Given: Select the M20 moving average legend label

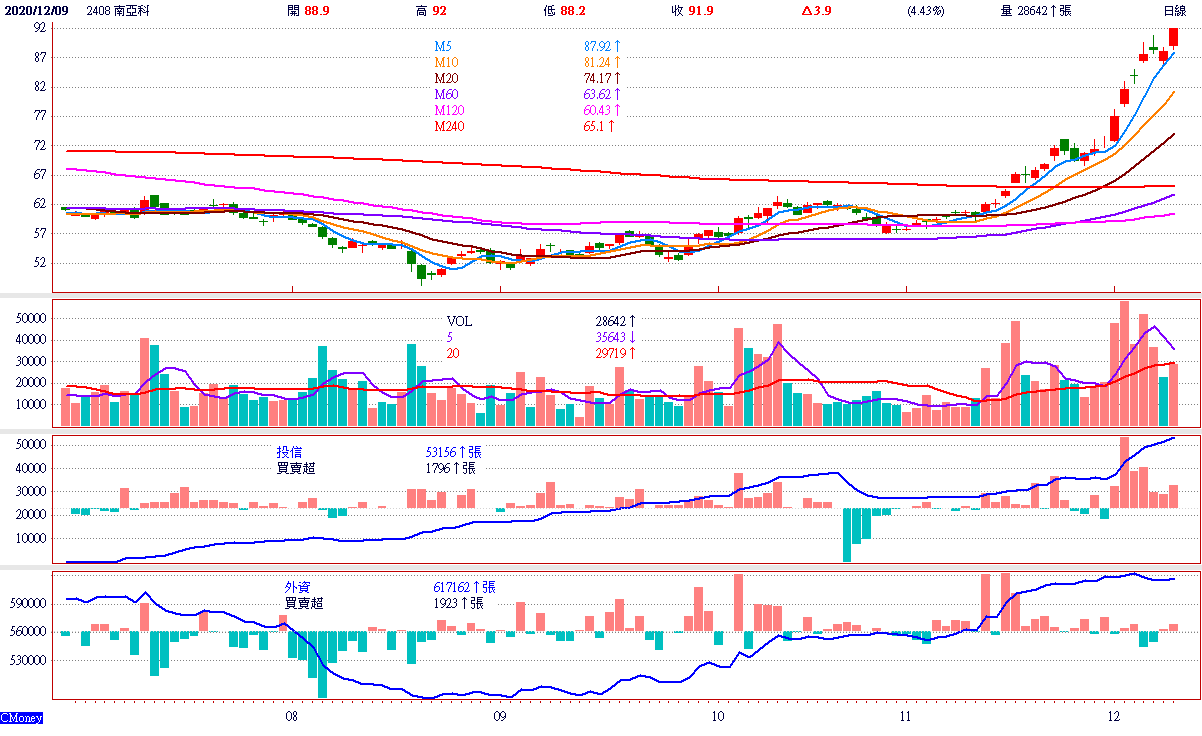Looking at the screenshot, I should point(447,78).
